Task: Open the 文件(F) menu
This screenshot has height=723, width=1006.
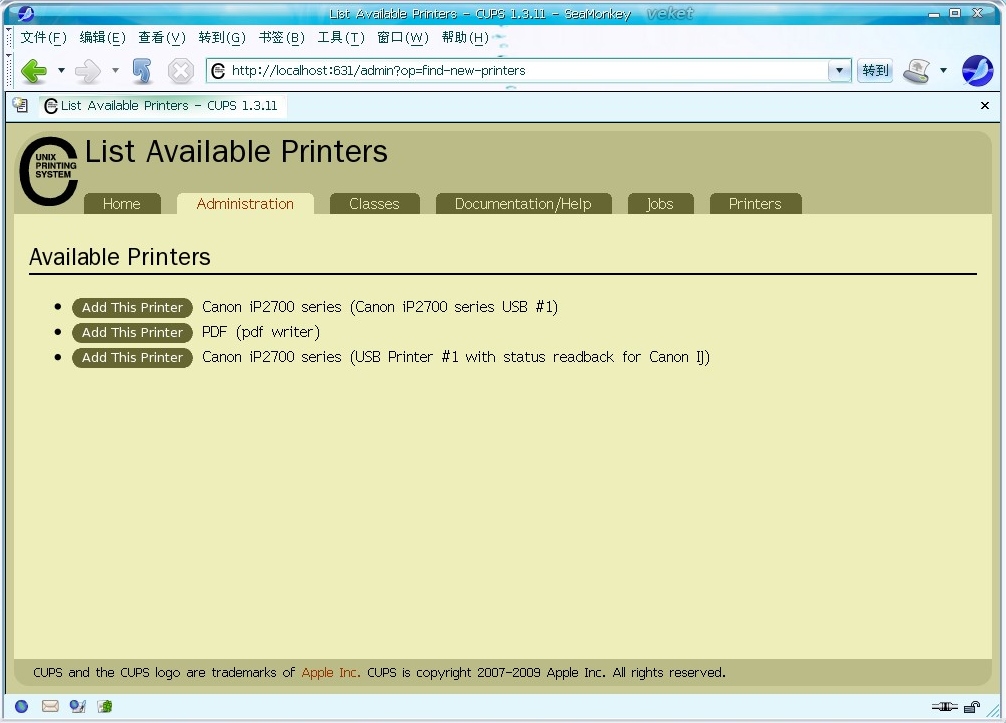Action: [x=43, y=38]
